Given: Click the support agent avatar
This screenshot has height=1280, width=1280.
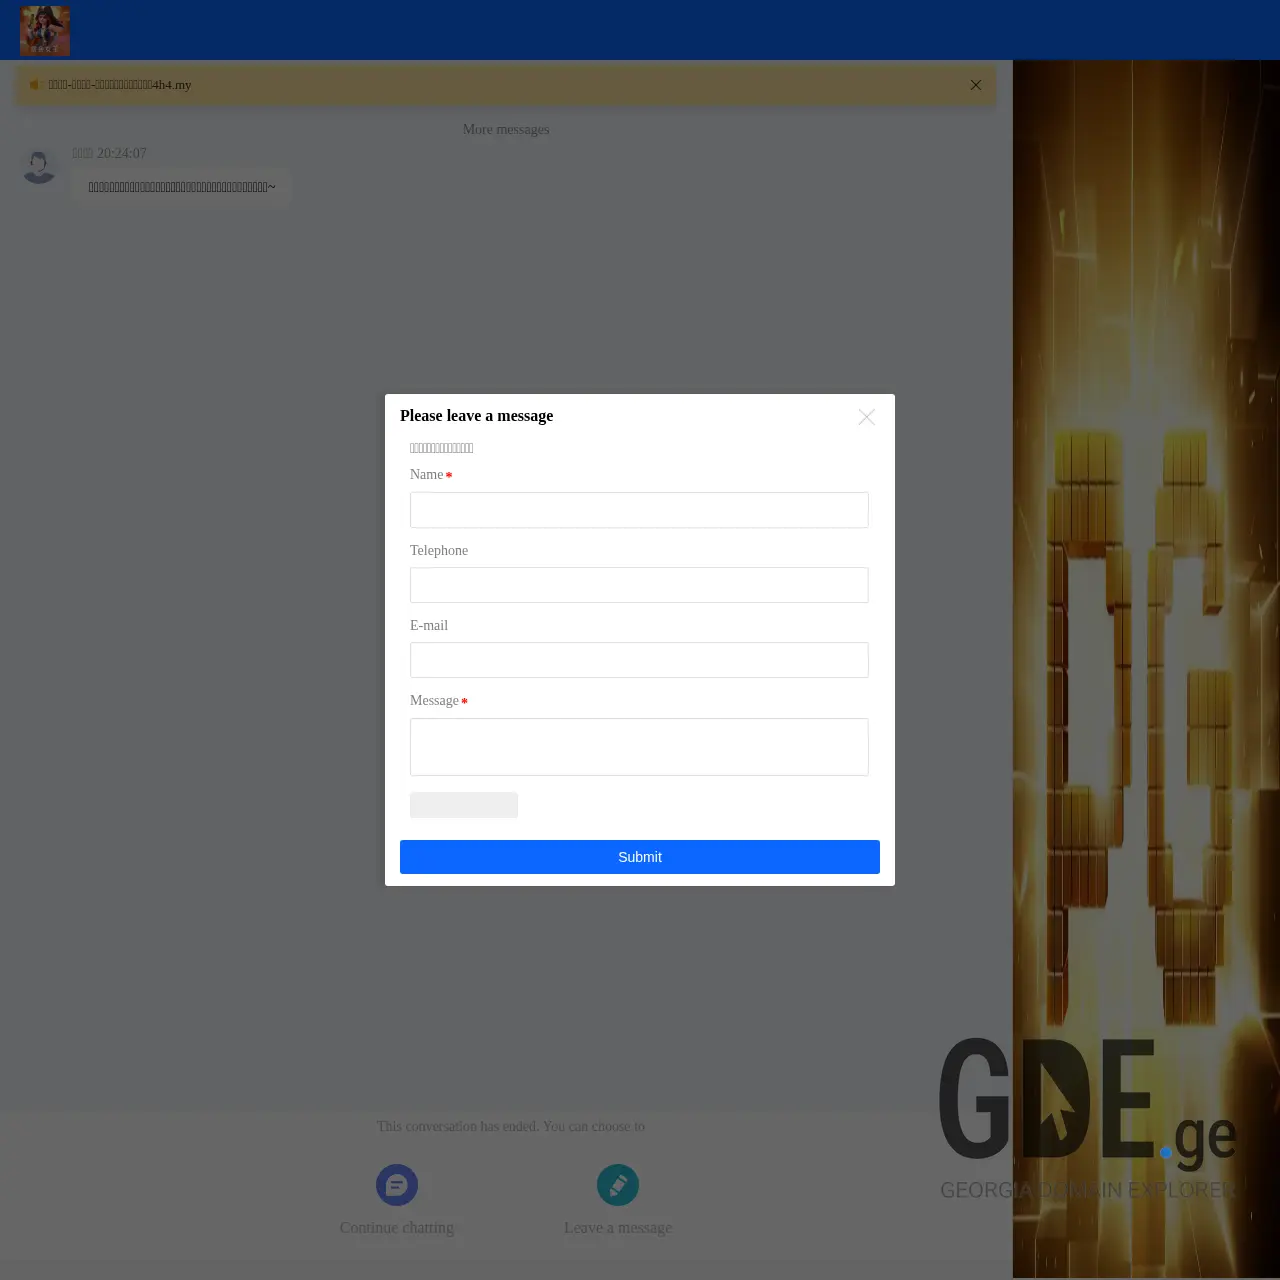Looking at the screenshot, I should 40,165.
